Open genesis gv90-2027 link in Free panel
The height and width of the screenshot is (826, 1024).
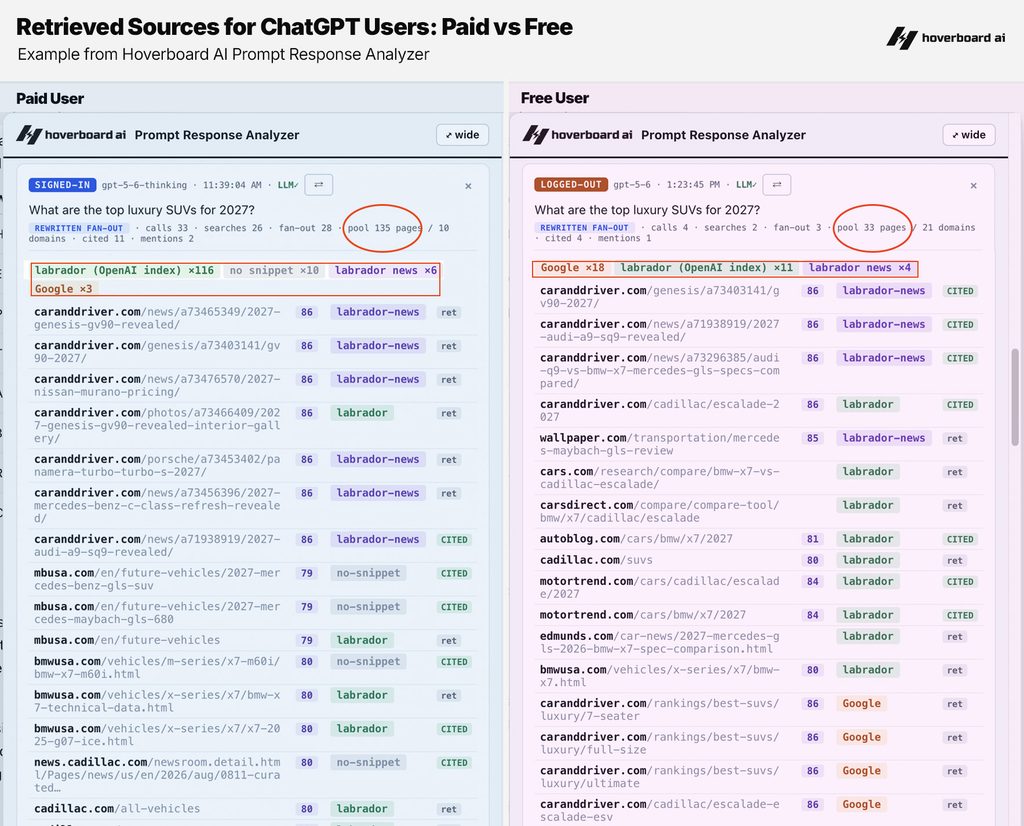click(660, 297)
